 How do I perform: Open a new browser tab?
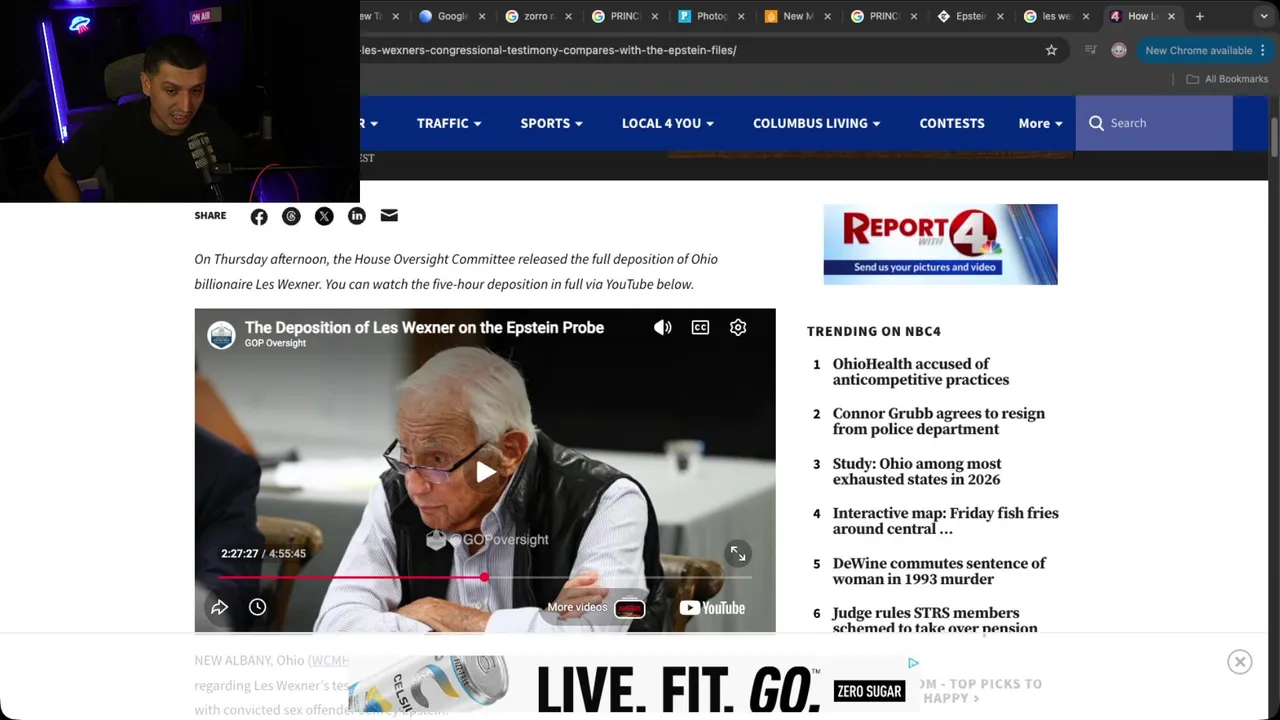(1199, 16)
